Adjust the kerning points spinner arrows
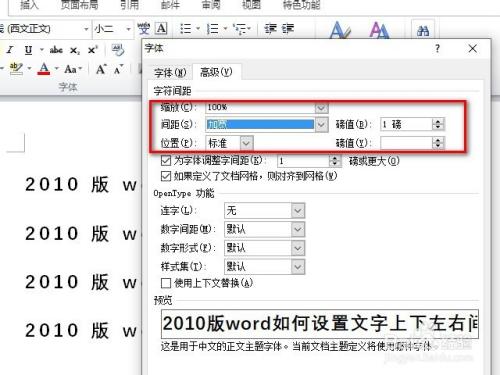 335,161
